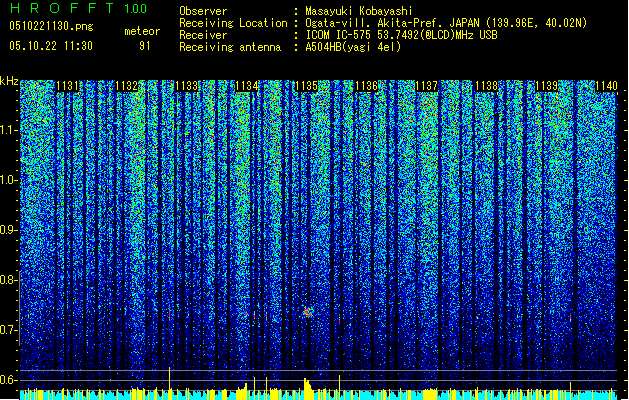Viewport: 629px width, 400px height.
Task: Click the tall yellow power spike near 1133
Action: (170, 378)
